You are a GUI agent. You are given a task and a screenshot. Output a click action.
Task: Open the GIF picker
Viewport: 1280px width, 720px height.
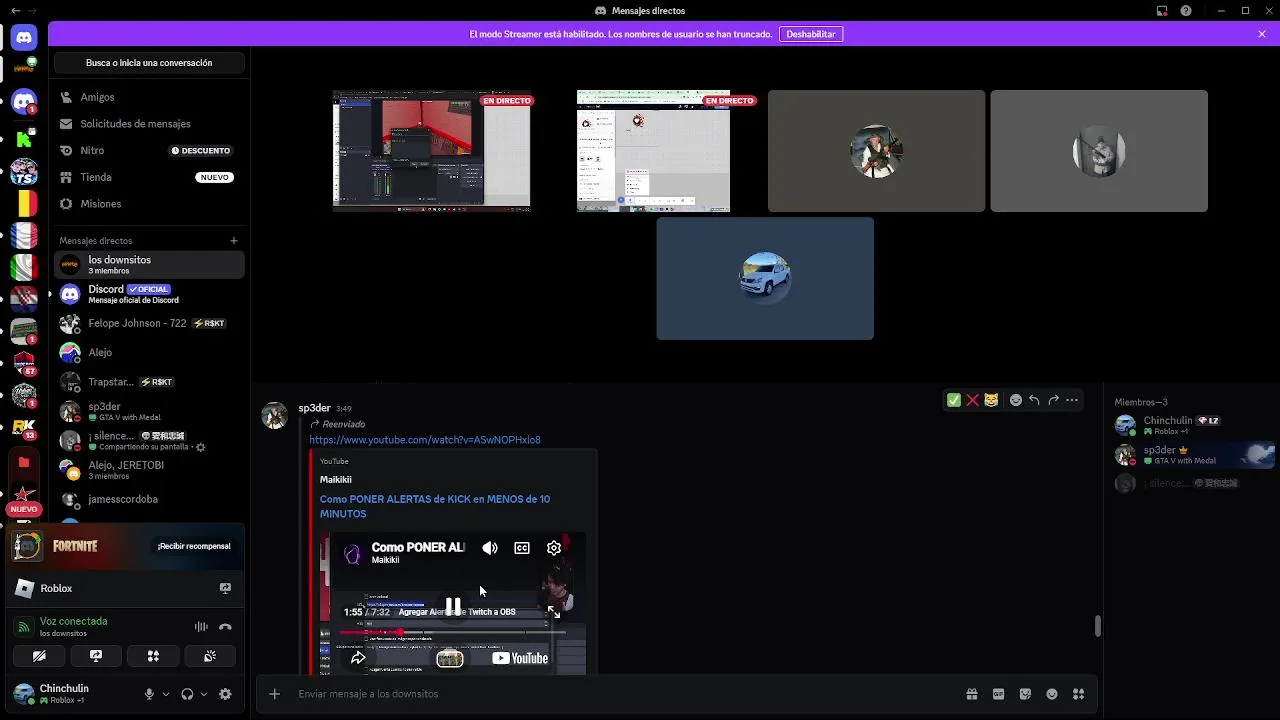[x=998, y=694]
